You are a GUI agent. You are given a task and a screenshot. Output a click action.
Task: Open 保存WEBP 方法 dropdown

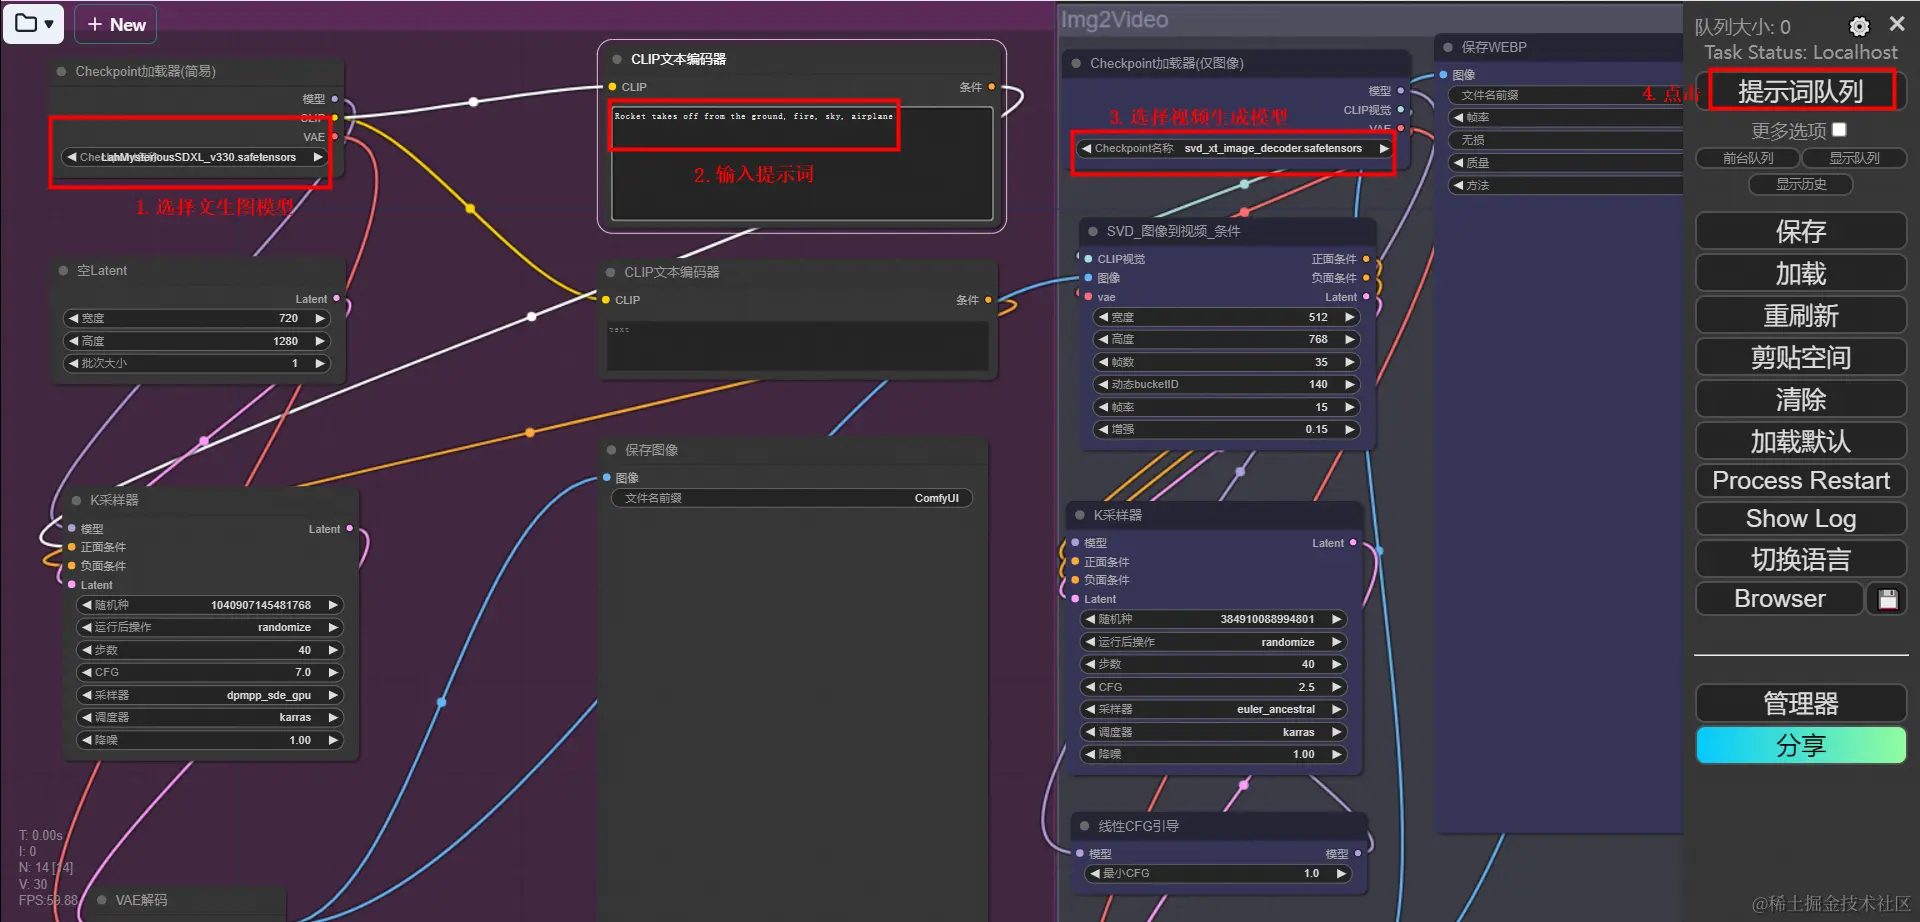click(1566, 185)
